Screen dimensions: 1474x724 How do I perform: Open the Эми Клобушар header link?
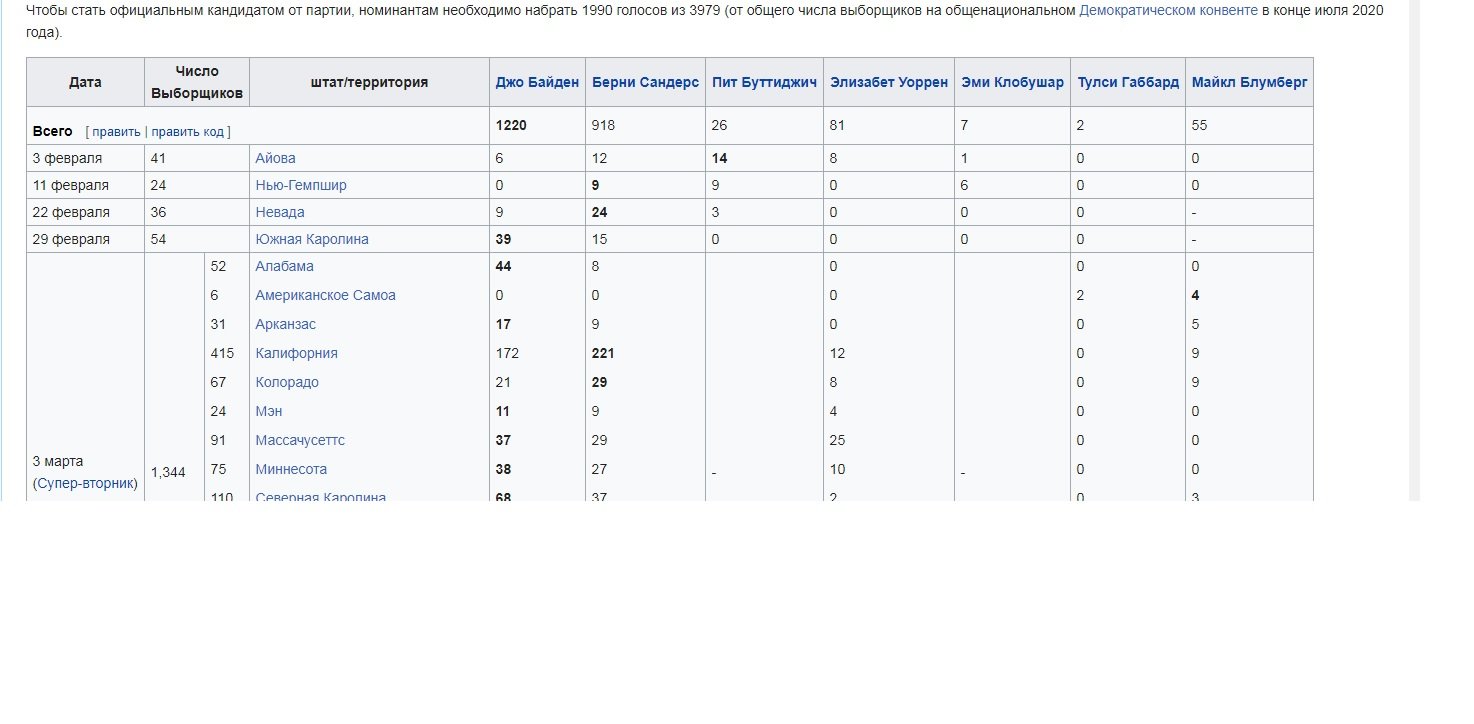pos(1012,83)
